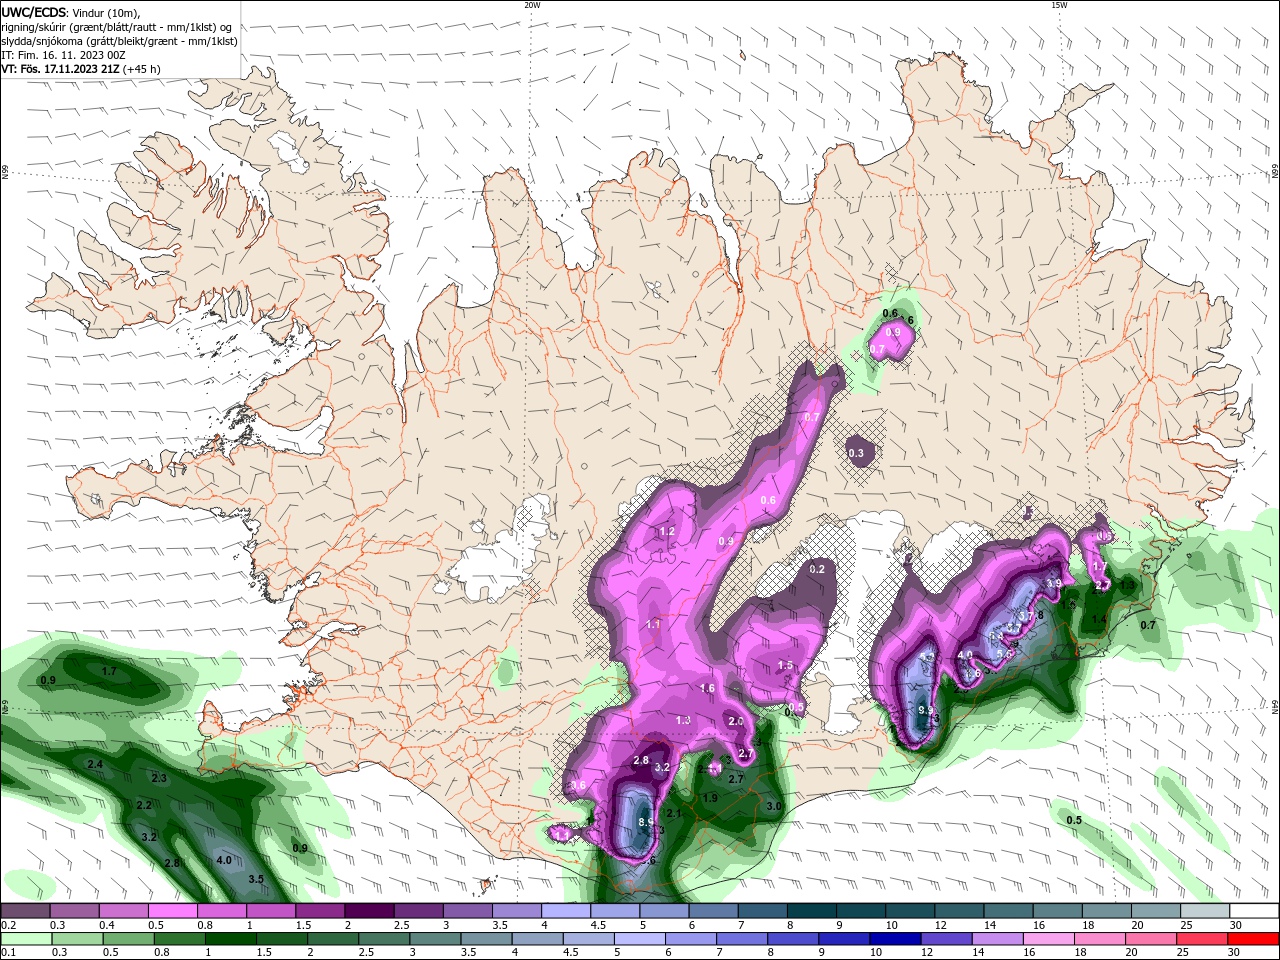Click the bright pink 0.5 swatch in upper legend
Viewport: 1280px width, 960px height.
pos(172,912)
